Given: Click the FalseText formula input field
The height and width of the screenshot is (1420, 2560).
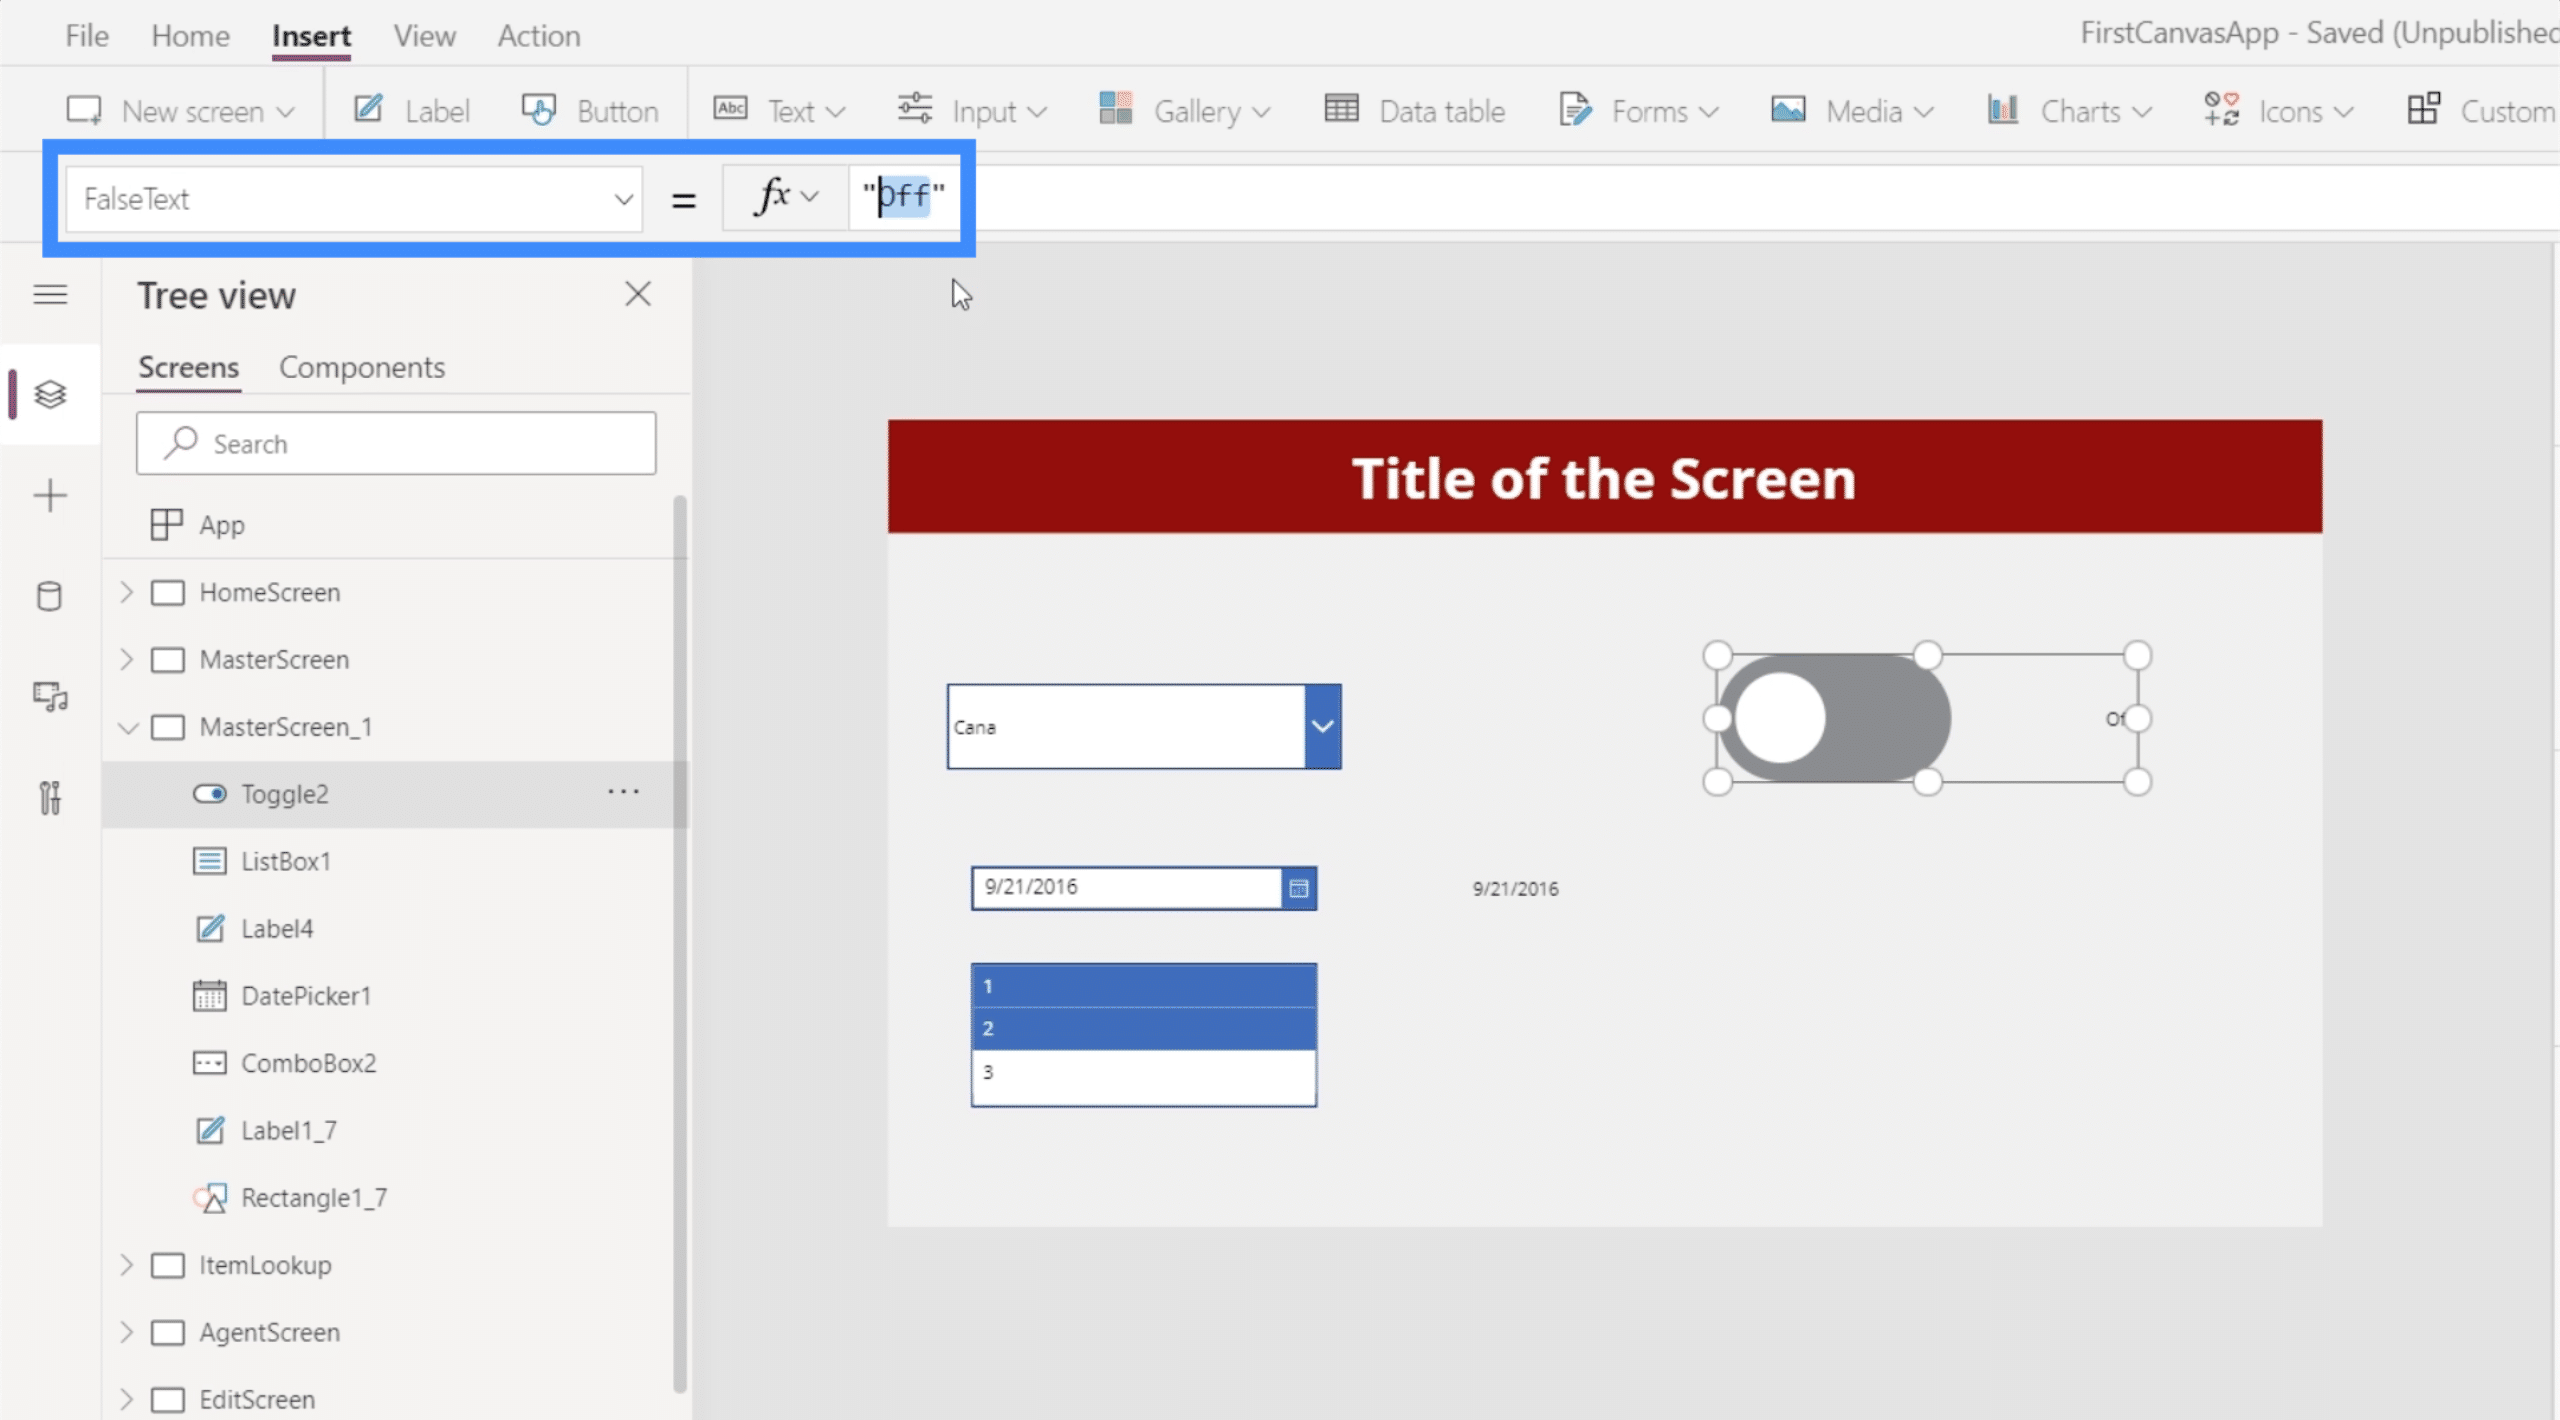Looking at the screenshot, I should click(x=902, y=196).
